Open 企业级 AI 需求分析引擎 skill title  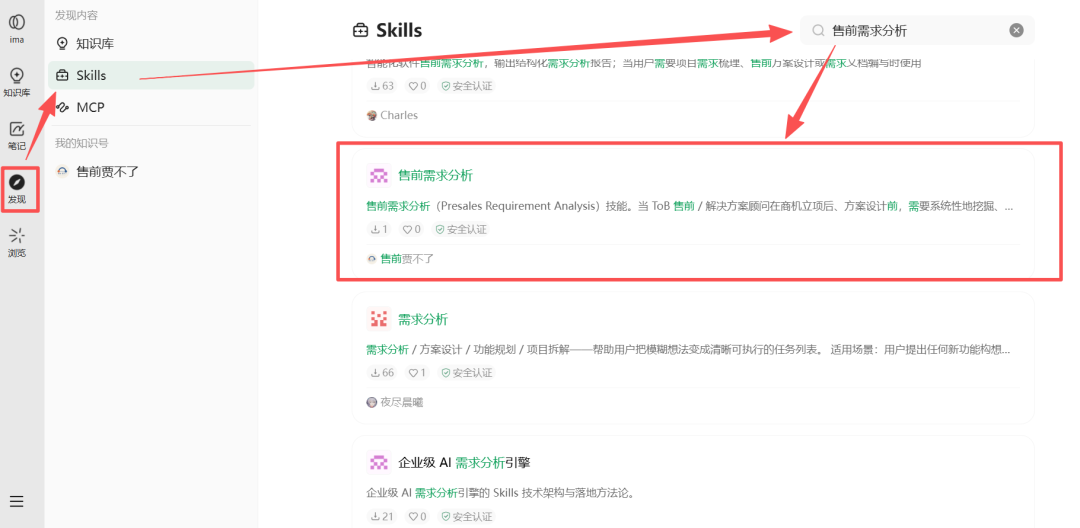click(464, 463)
